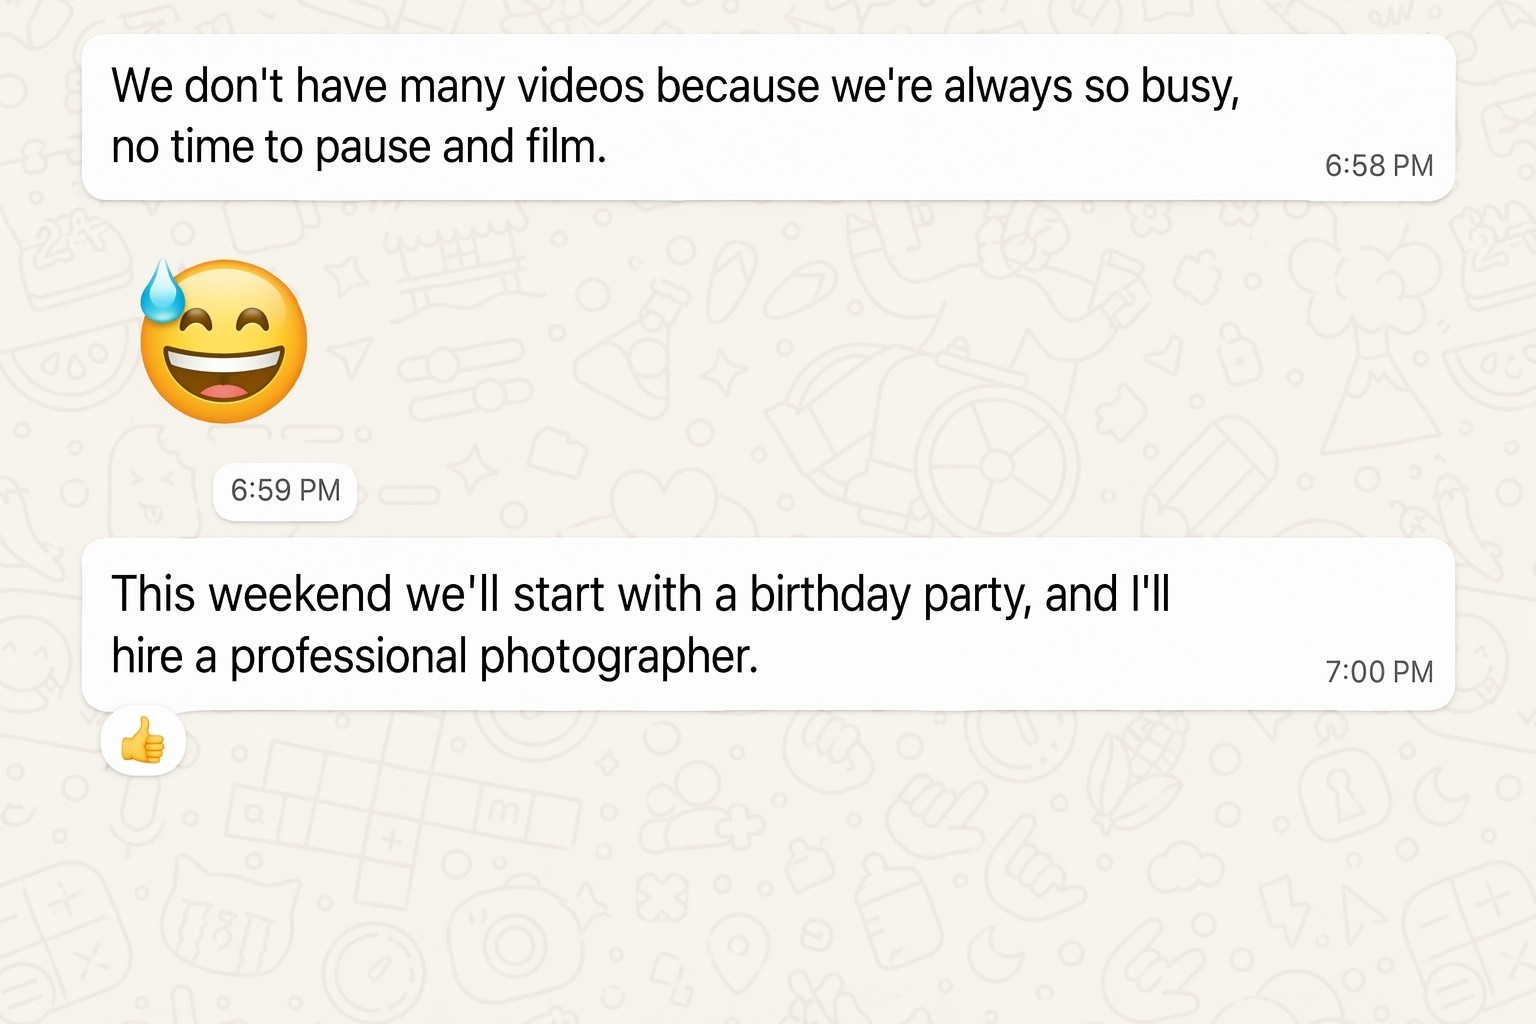1536x1024 pixels.
Task: Click the 7:00 PM timestamp
Action: coord(1379,671)
